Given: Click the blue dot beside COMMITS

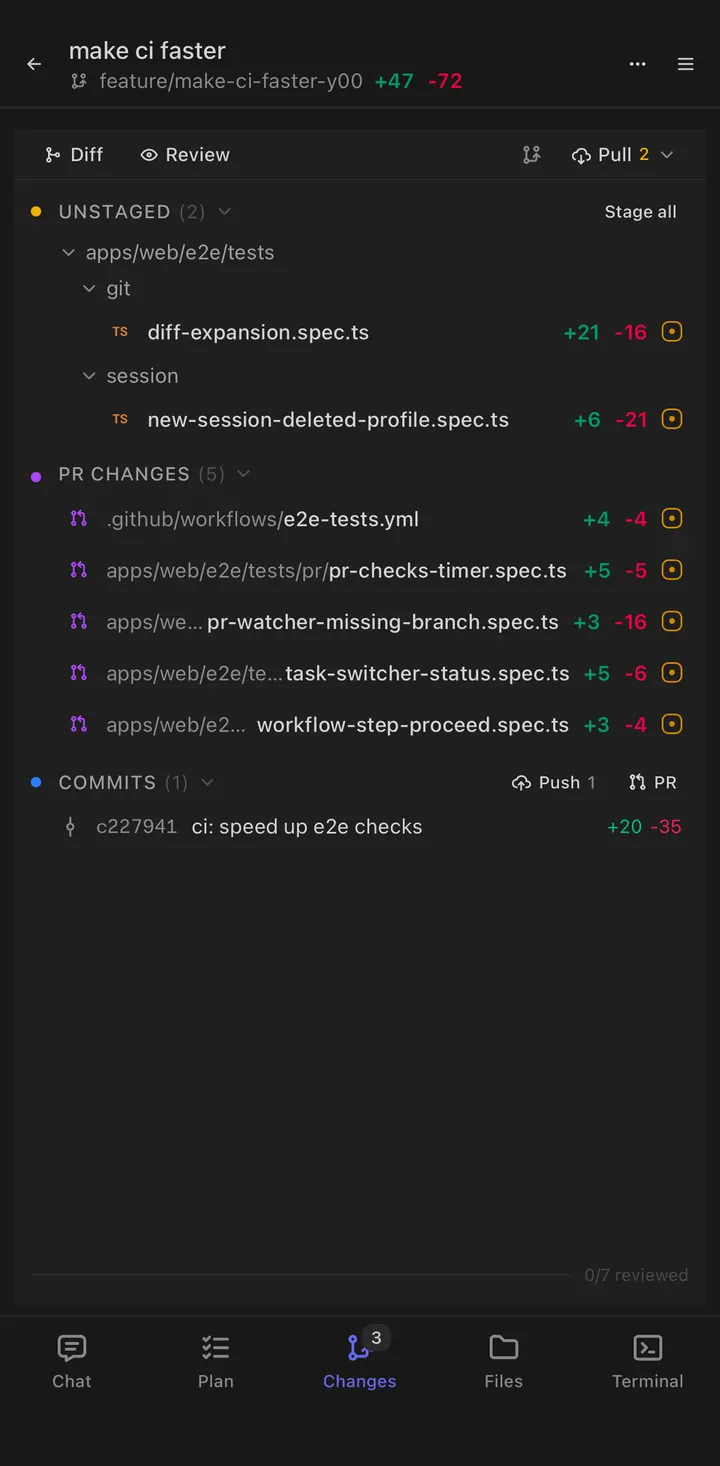Looking at the screenshot, I should (36, 782).
